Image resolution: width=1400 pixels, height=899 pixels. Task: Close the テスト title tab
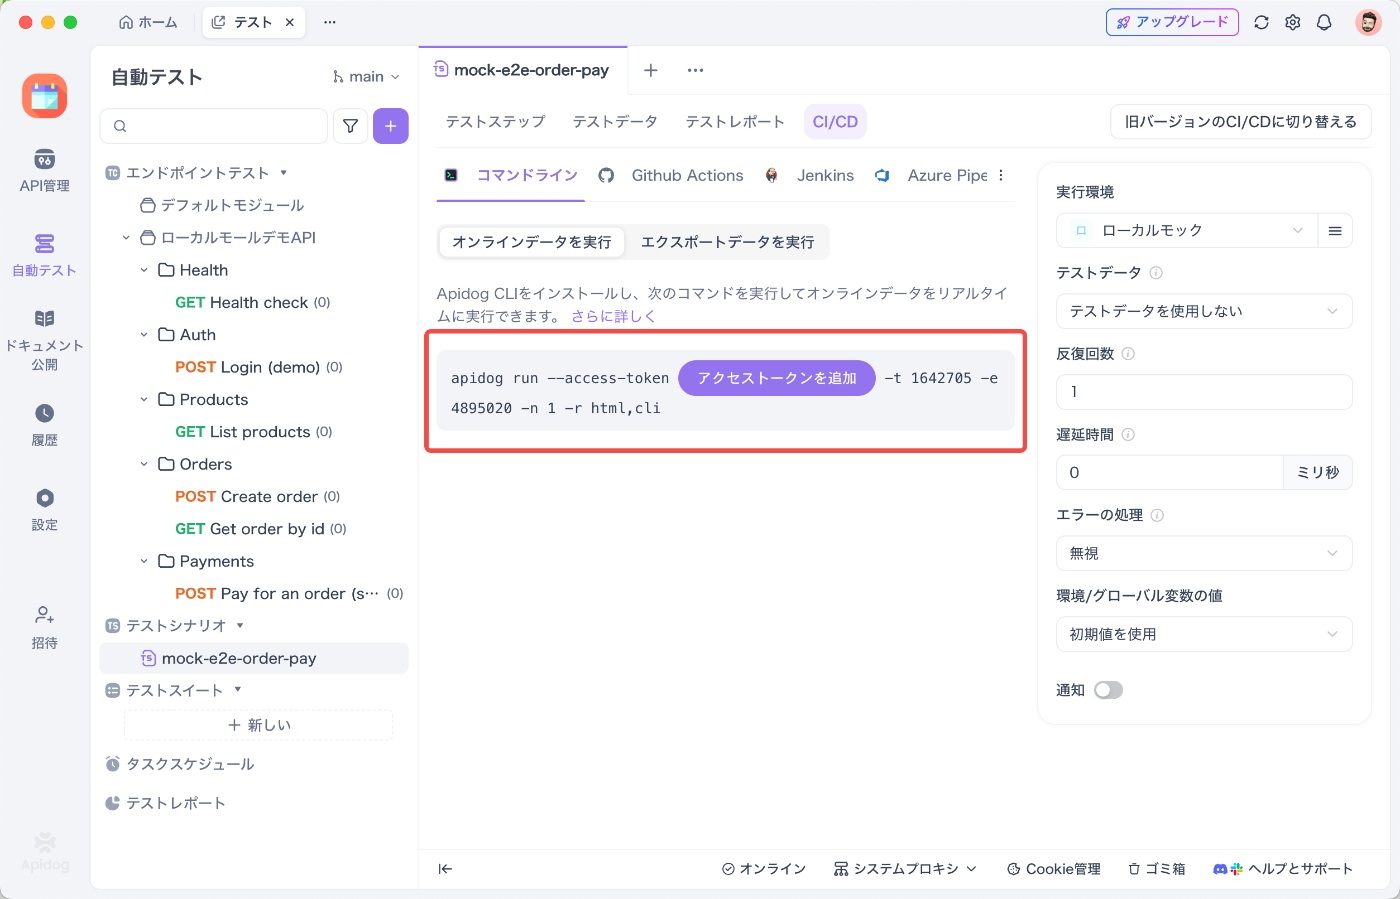[x=290, y=22]
